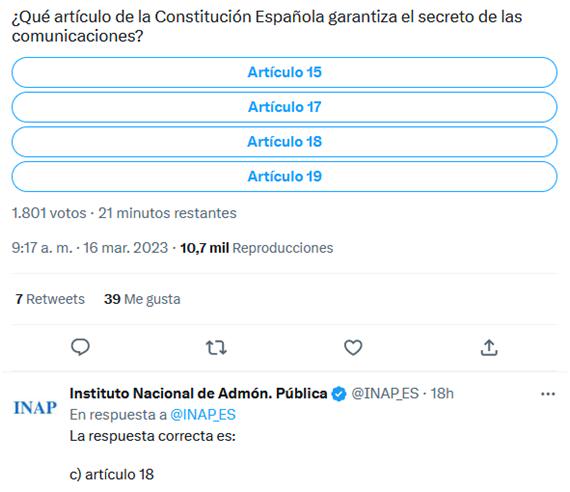Open the 7 Retweets list

click(x=50, y=299)
